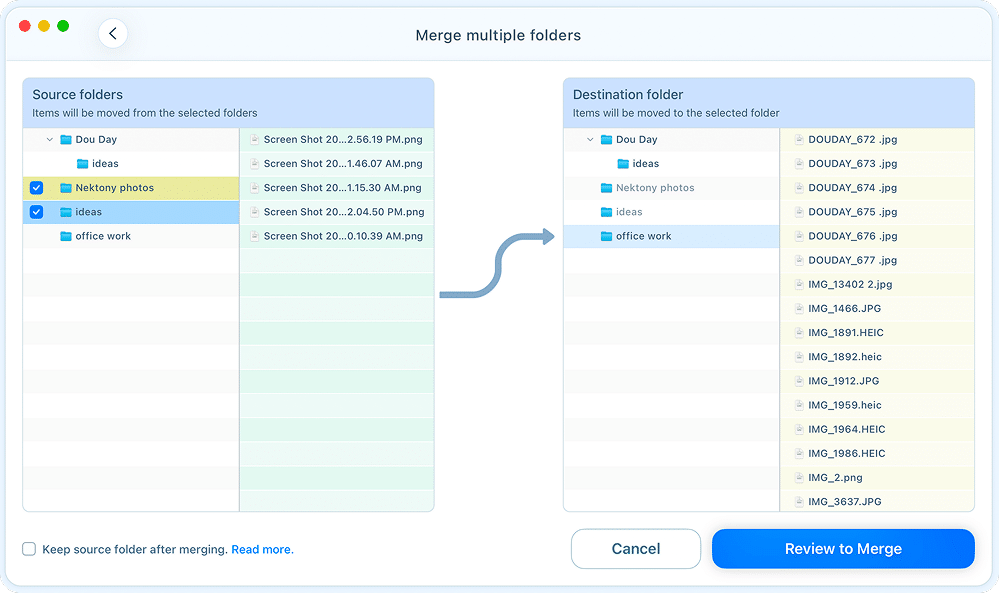This screenshot has width=999, height=593.
Task: Click the Nektony photos folder icon in Source folders
Action: 66,188
